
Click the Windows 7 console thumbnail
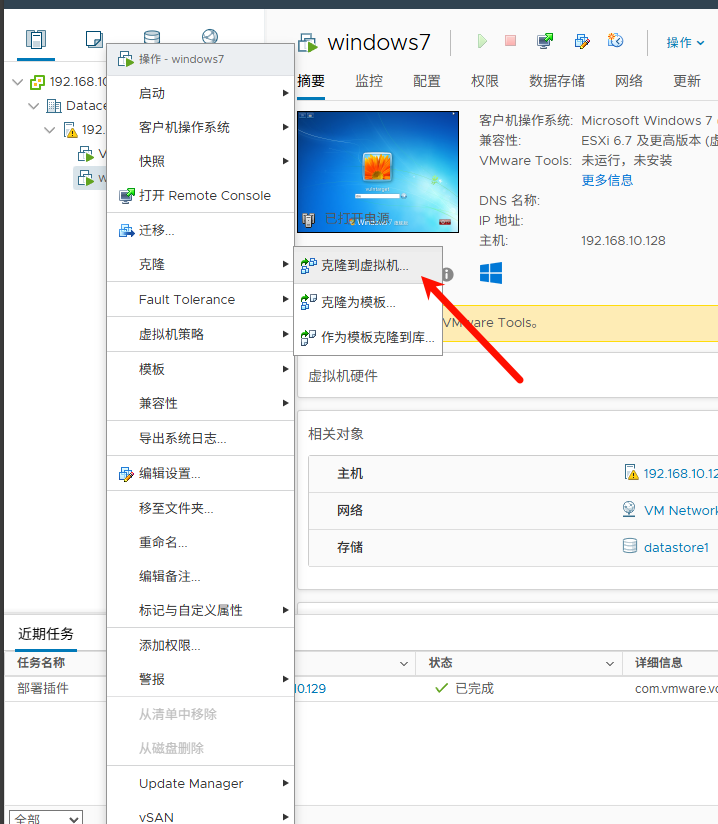(x=378, y=172)
